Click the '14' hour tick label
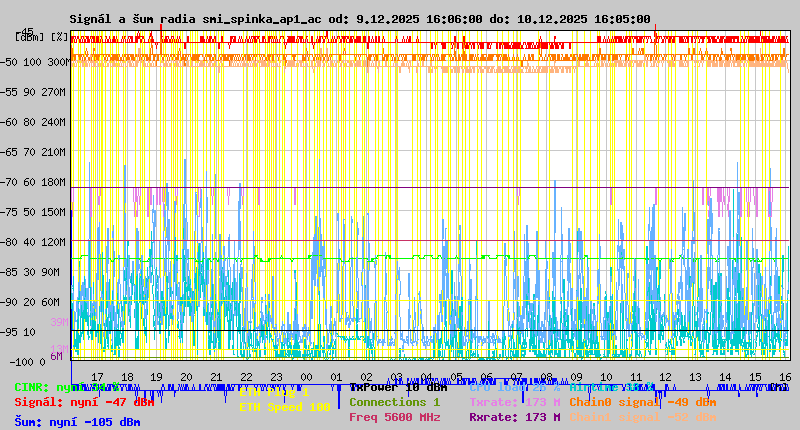This screenshot has height=430, width=800. pyautogui.click(x=725, y=377)
